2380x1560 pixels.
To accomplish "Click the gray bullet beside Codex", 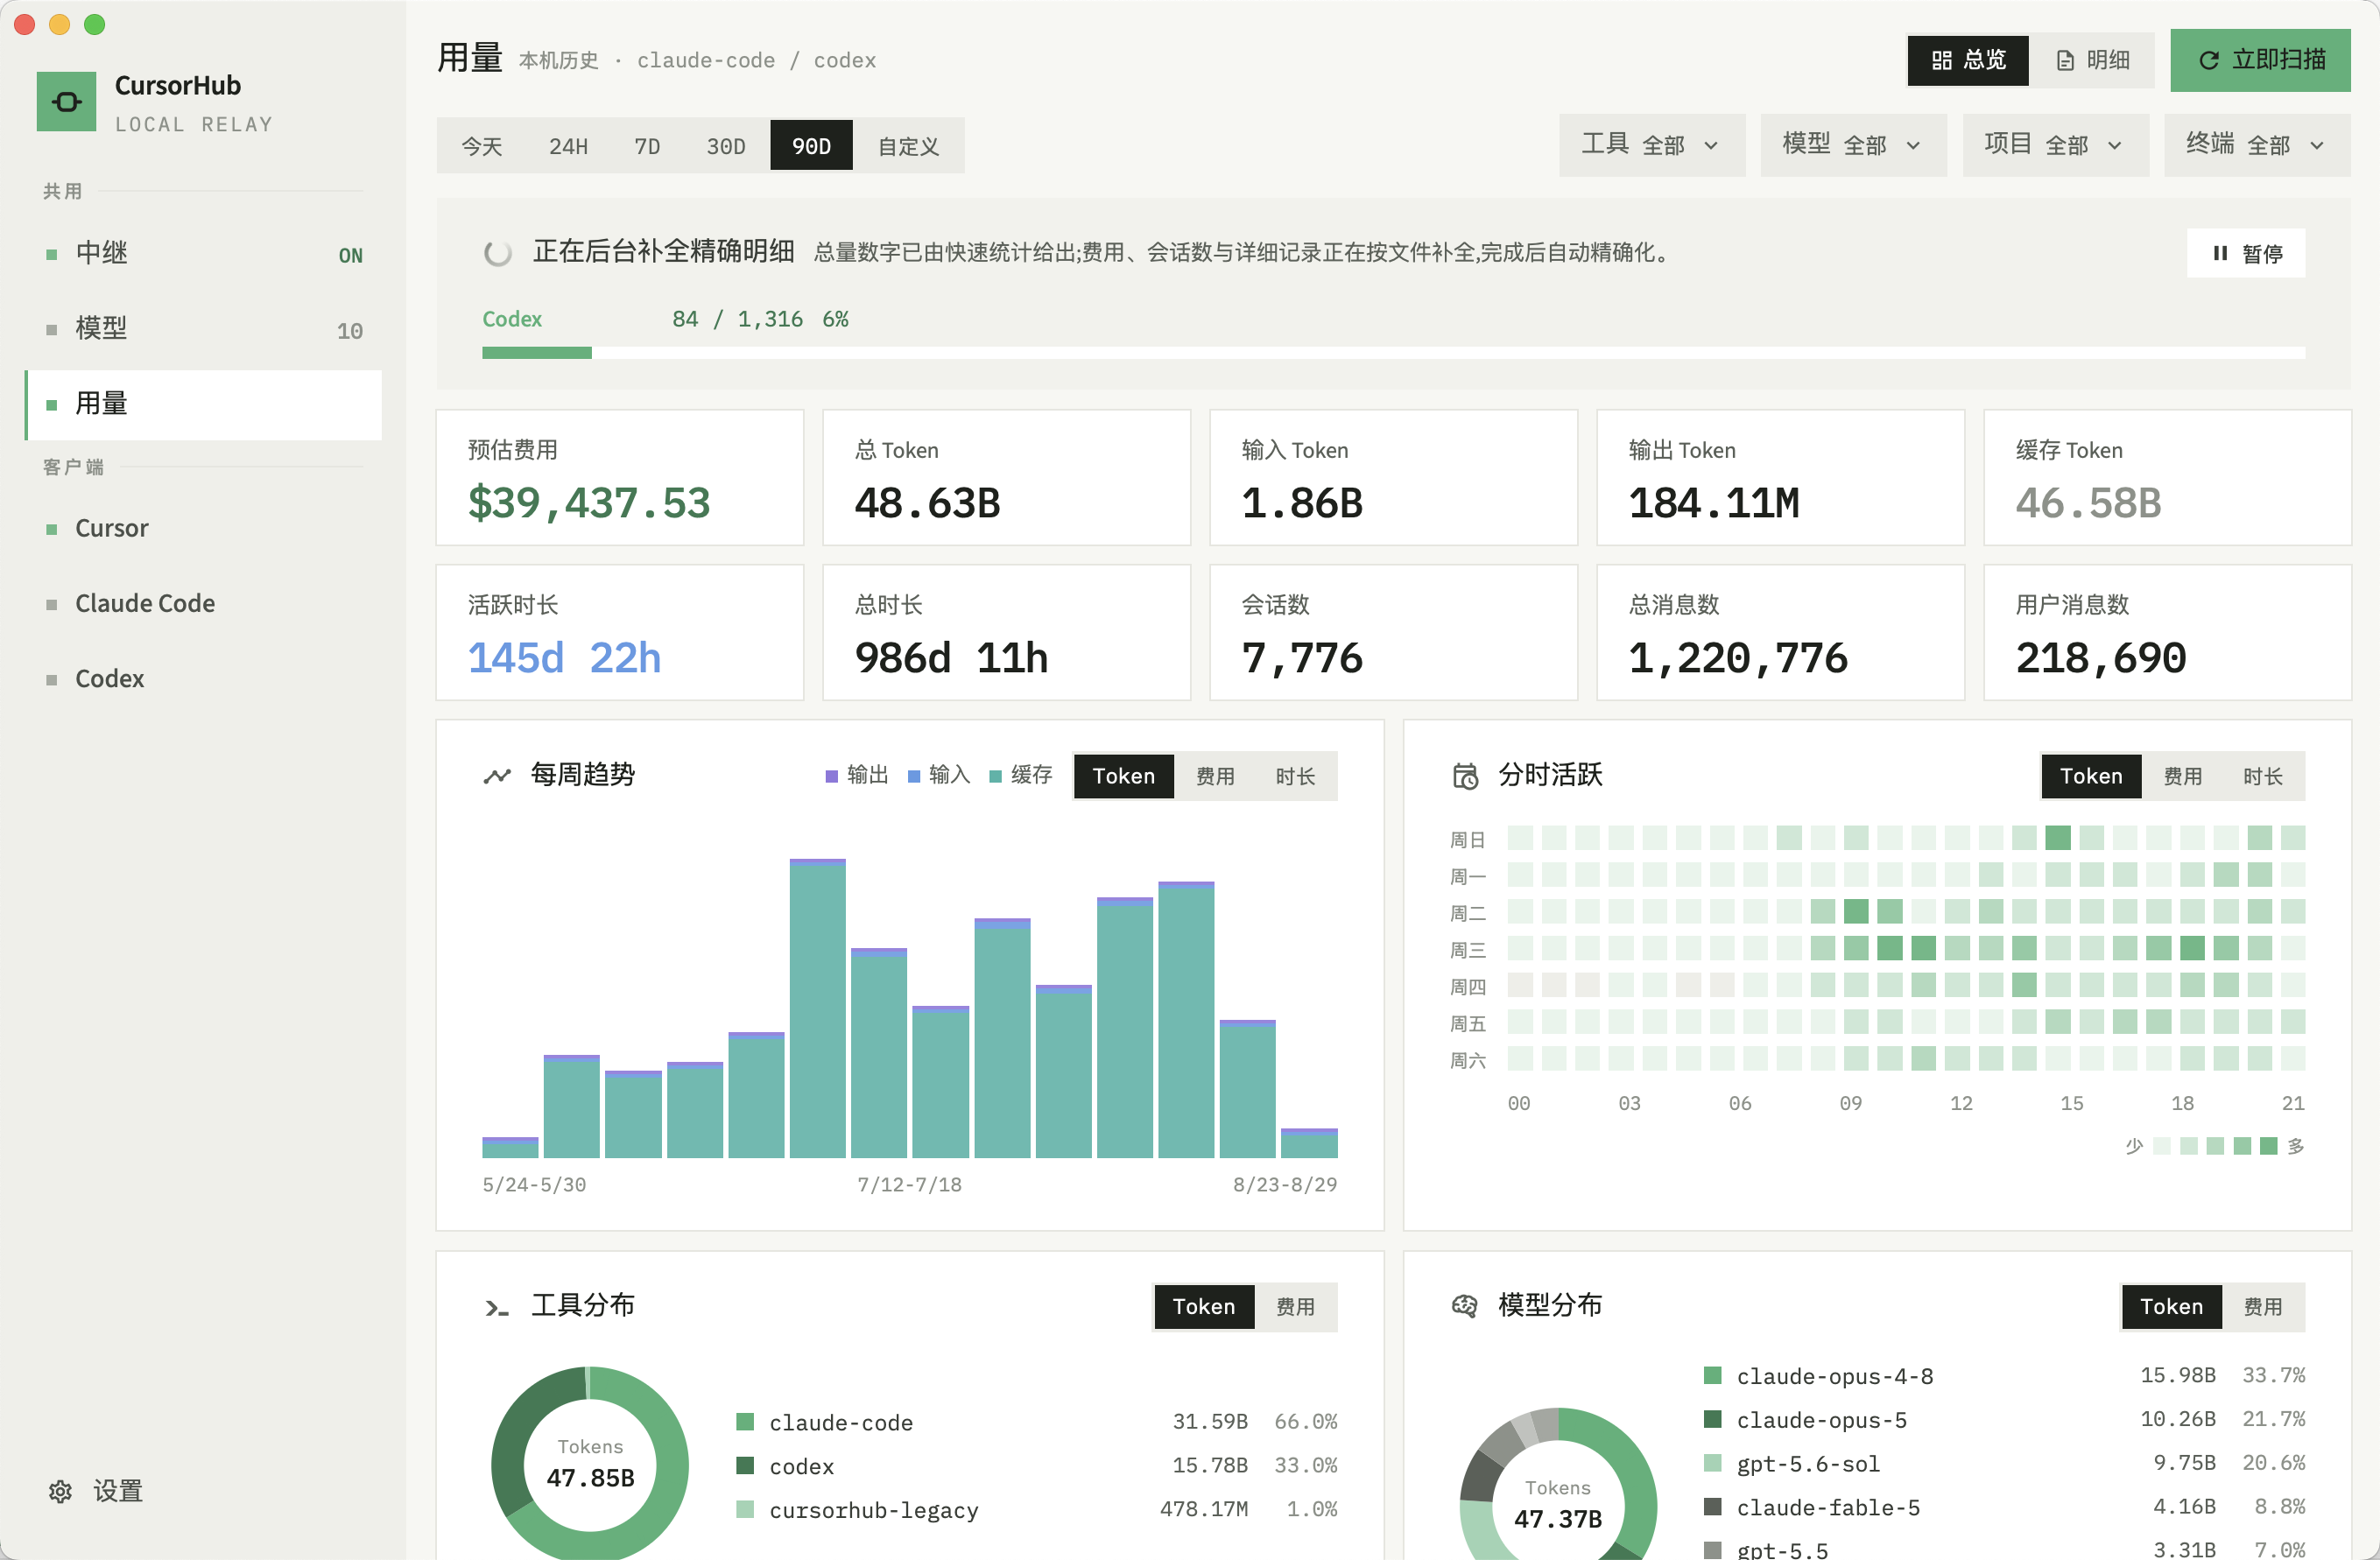I will [52, 680].
